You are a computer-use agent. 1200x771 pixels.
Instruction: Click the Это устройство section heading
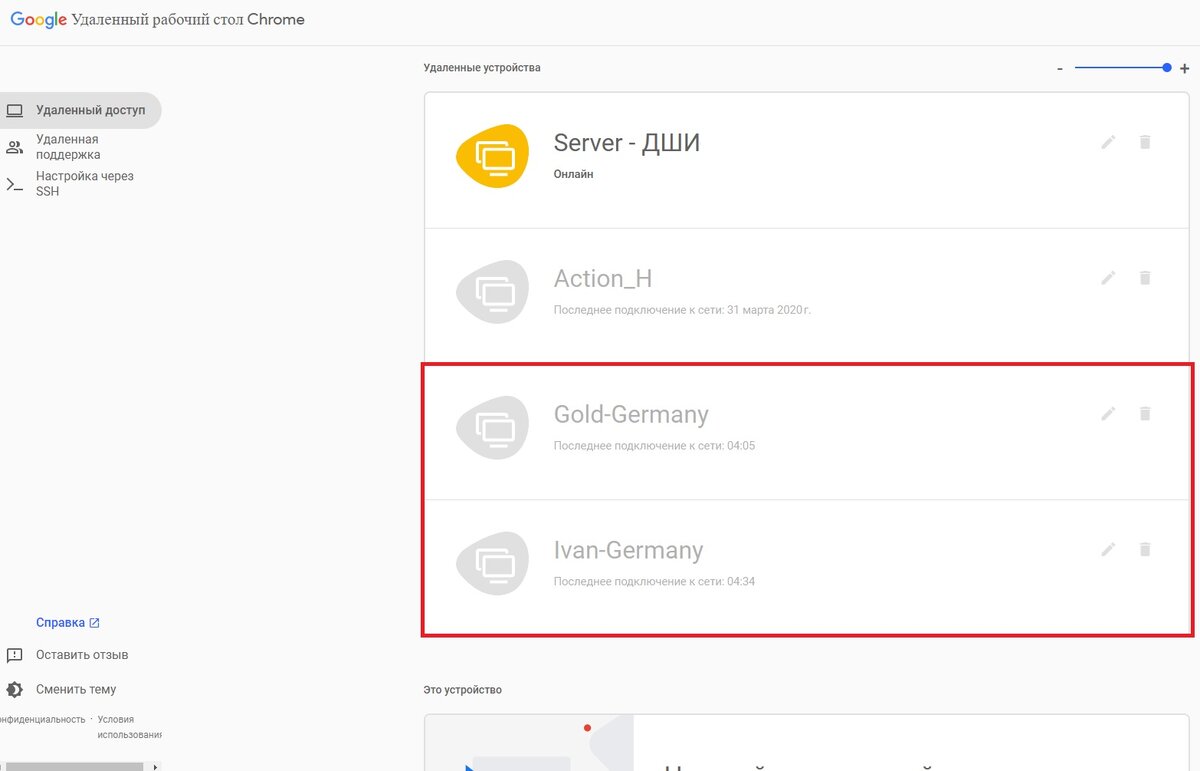click(x=463, y=690)
